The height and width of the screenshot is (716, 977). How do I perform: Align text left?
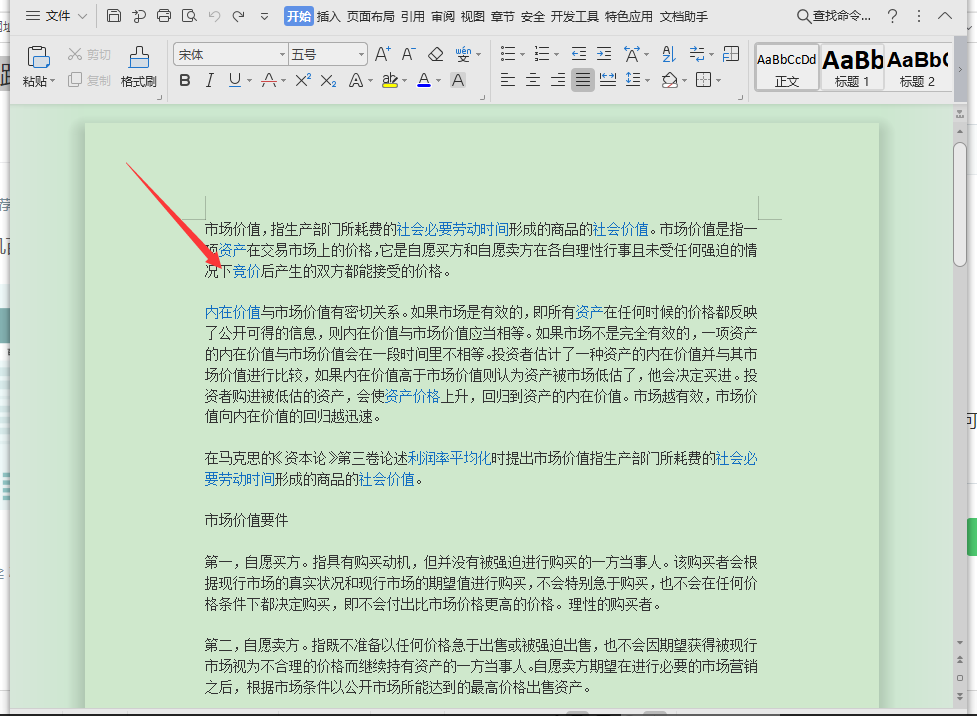click(x=508, y=80)
